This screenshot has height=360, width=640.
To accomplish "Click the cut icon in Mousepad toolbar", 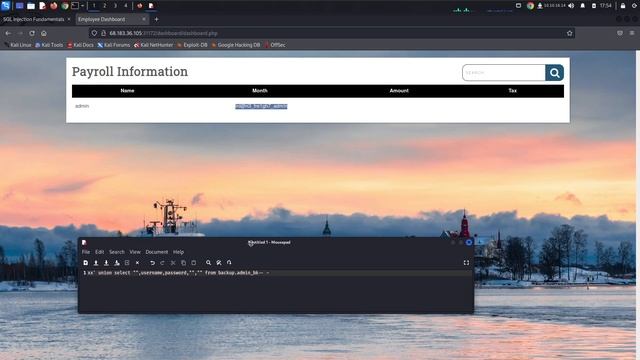I will (x=173, y=263).
